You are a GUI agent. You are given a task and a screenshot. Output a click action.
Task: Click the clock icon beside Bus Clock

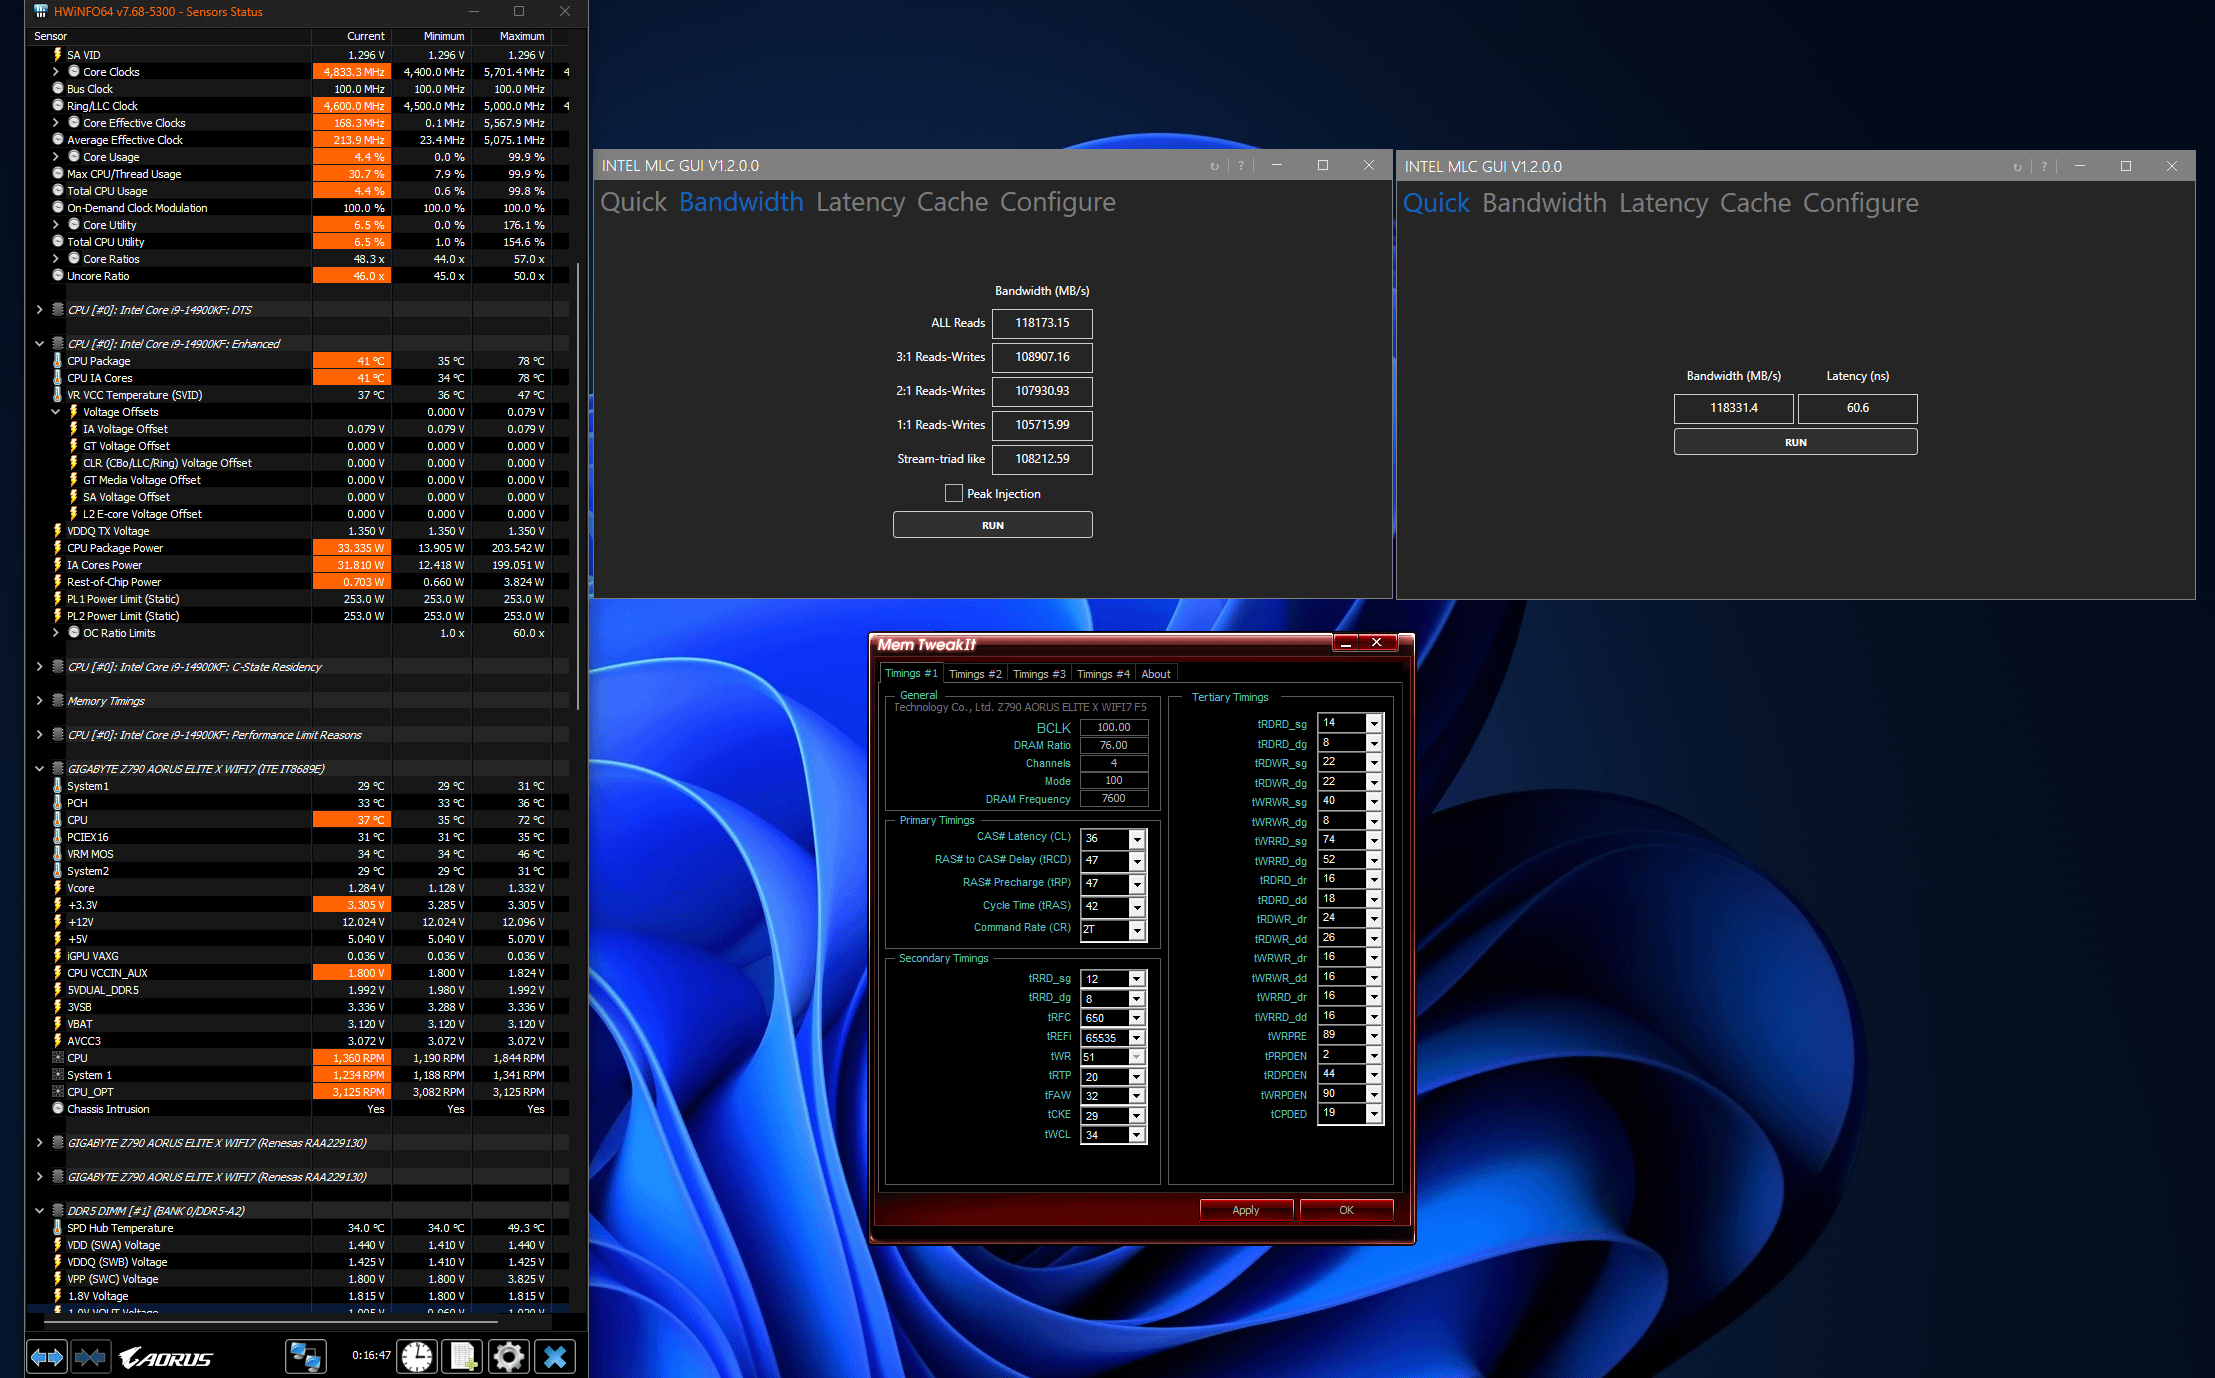58,89
